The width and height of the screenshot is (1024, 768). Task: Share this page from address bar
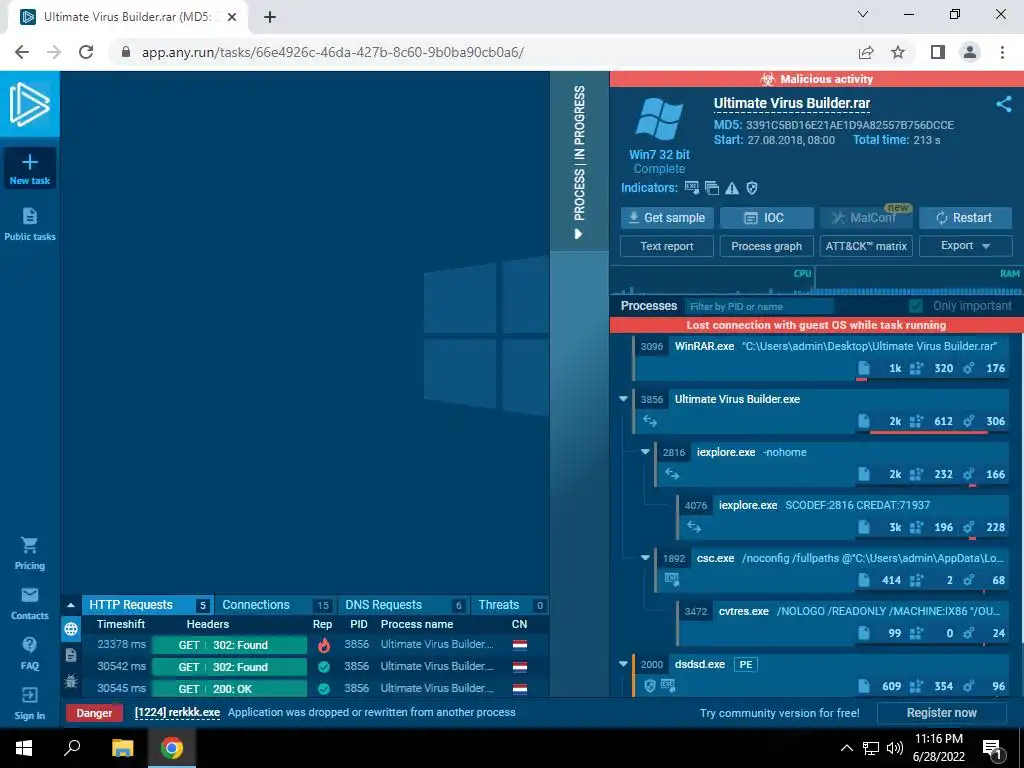[x=866, y=52]
